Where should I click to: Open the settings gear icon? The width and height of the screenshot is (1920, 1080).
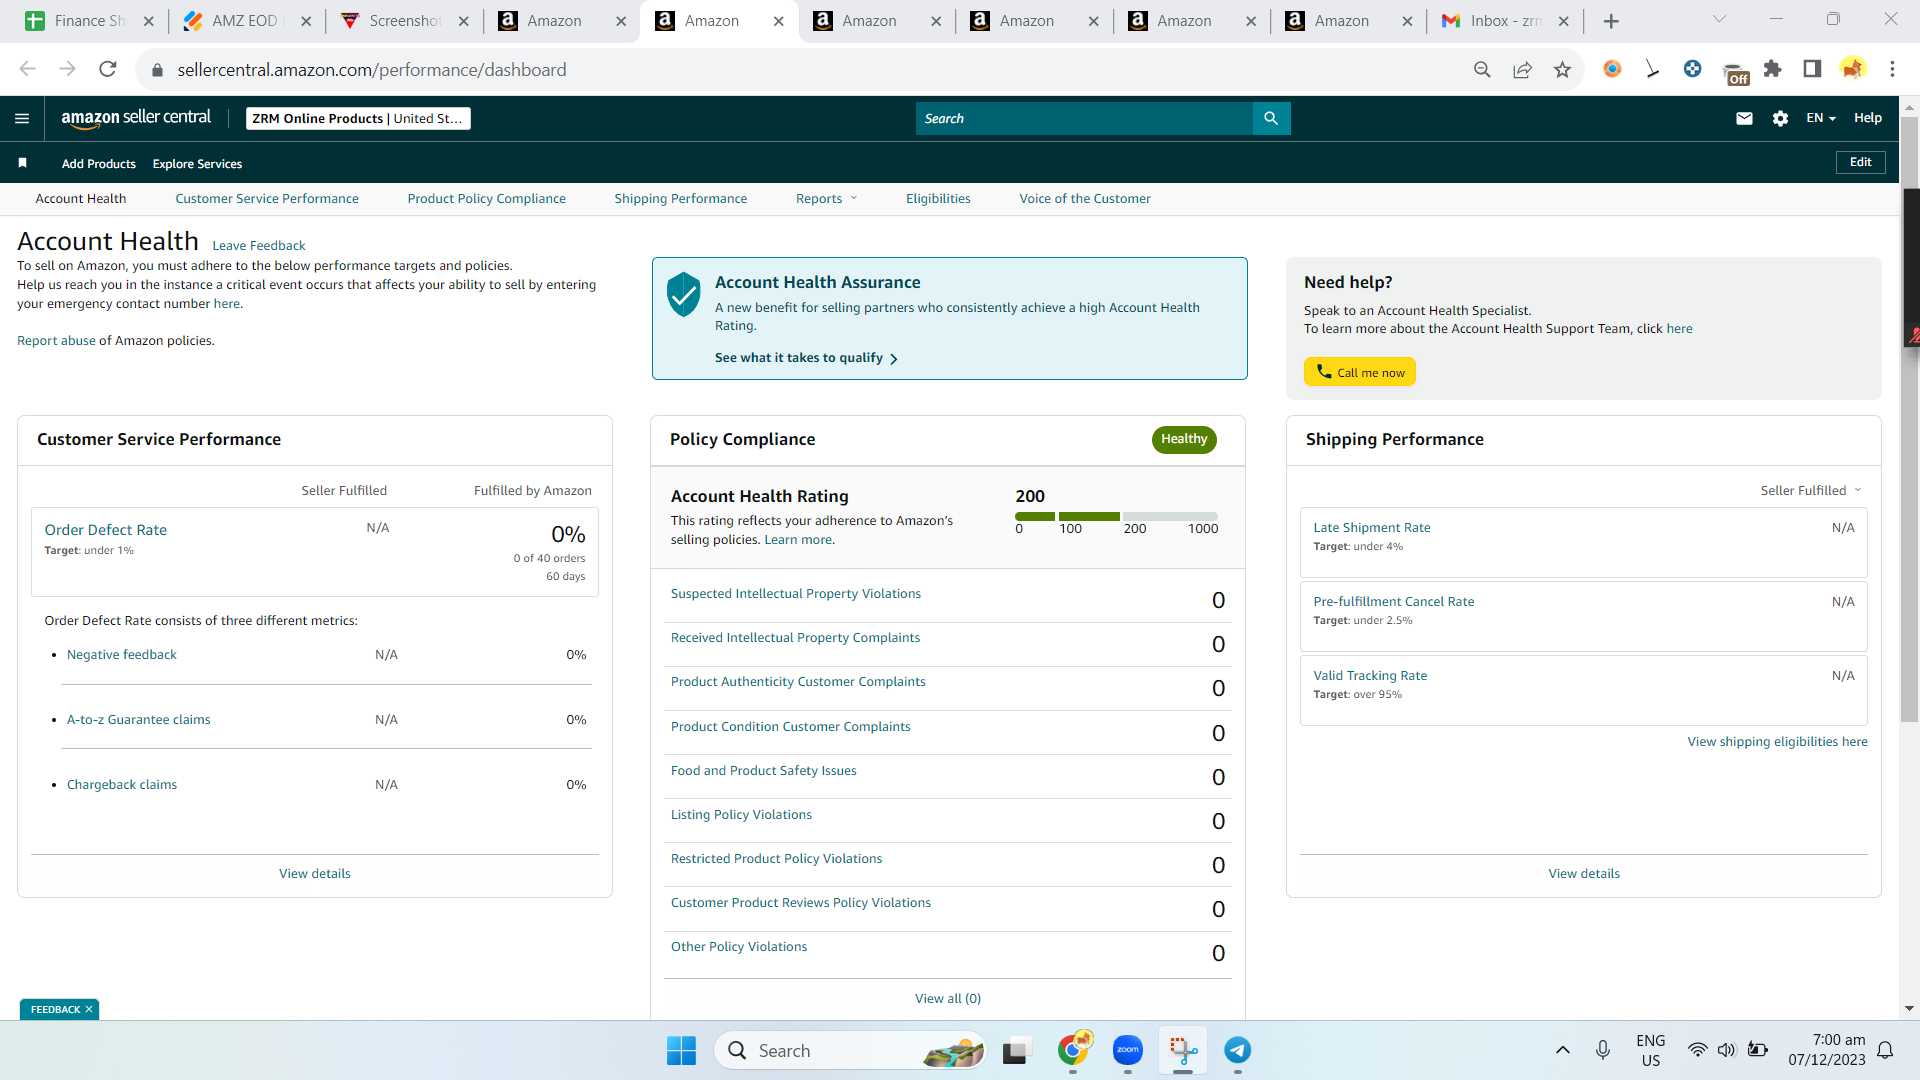coord(1780,118)
